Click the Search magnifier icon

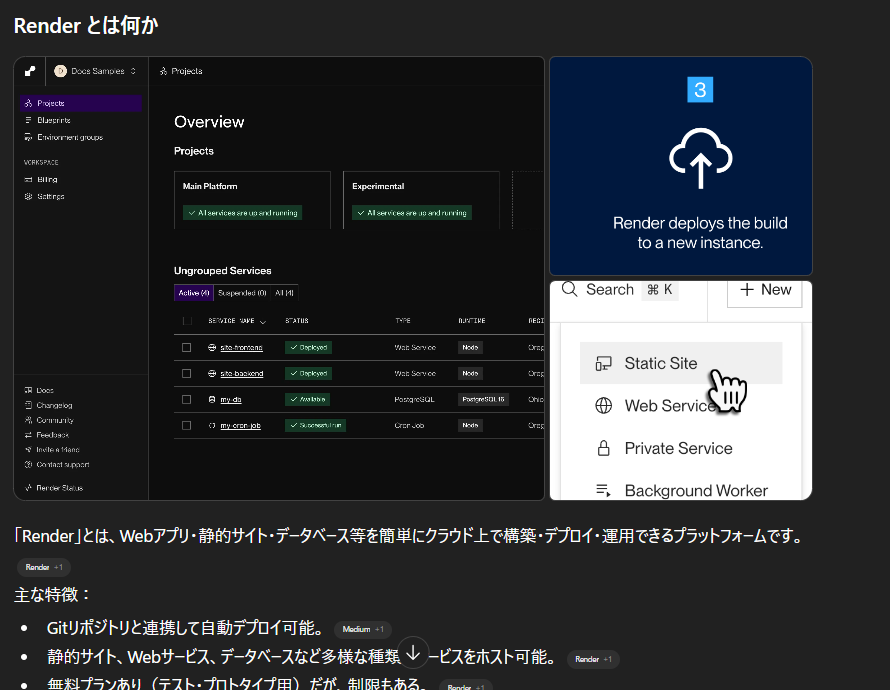tap(569, 289)
